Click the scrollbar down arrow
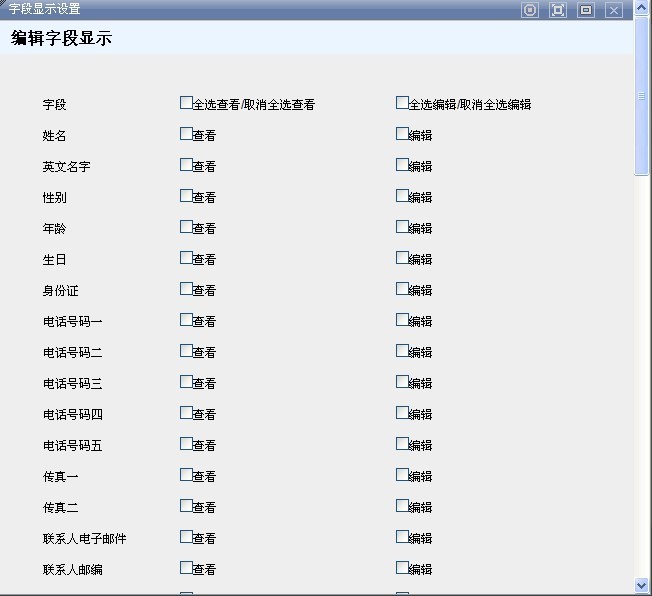The image size is (652, 596). (x=642, y=585)
